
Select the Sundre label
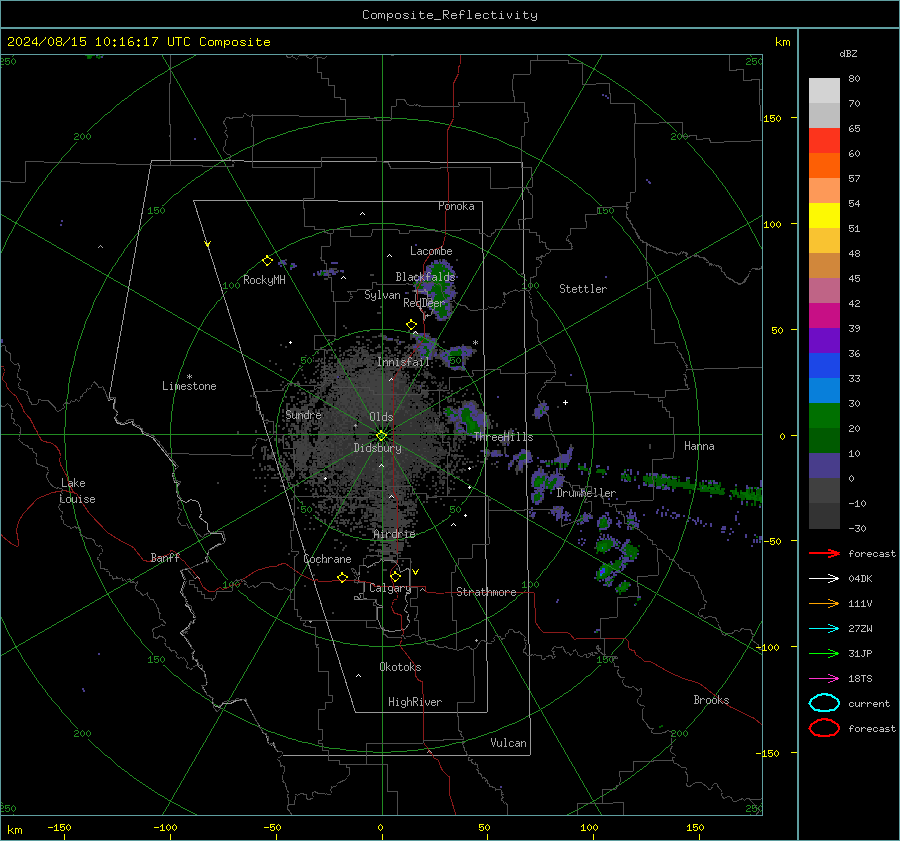[x=304, y=414]
